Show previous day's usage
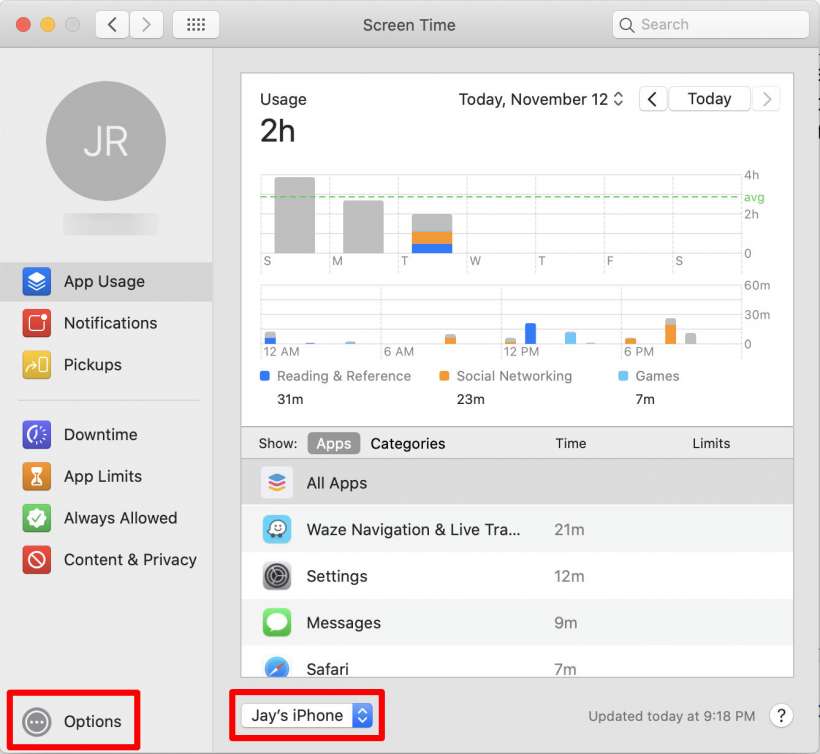The image size is (820, 754). pyautogui.click(x=653, y=99)
